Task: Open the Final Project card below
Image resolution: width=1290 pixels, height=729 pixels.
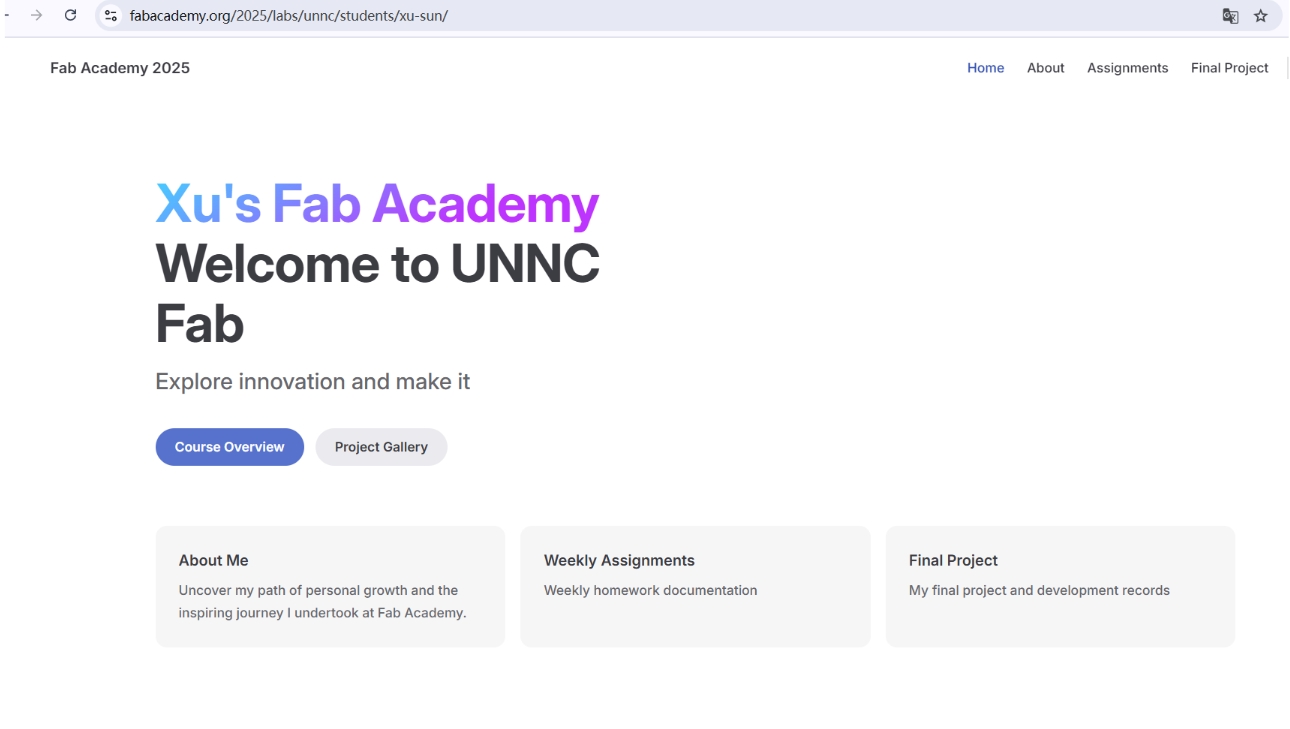Action: [1060, 586]
